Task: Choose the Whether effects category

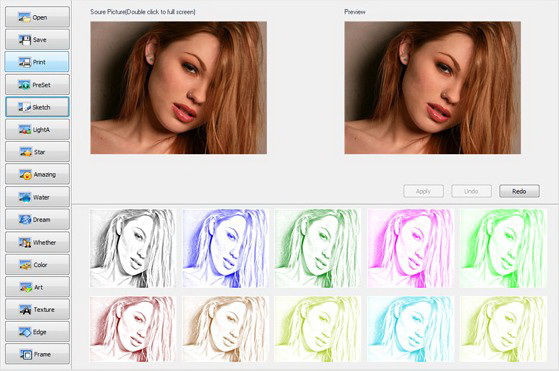Action: (37, 242)
